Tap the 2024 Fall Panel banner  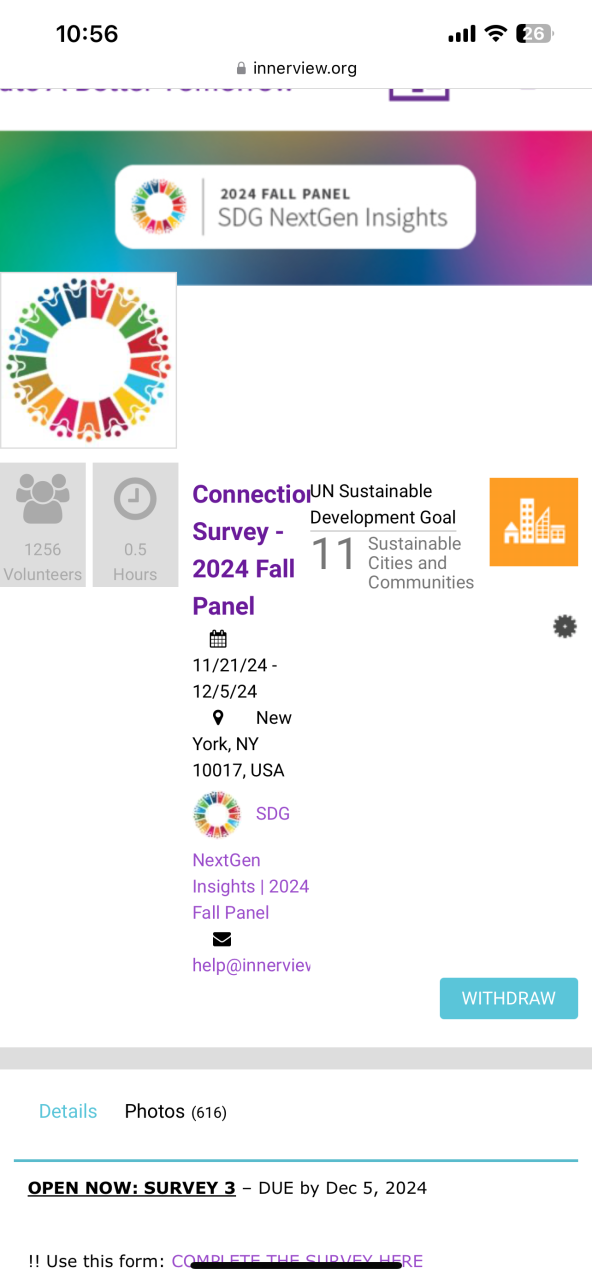point(295,207)
